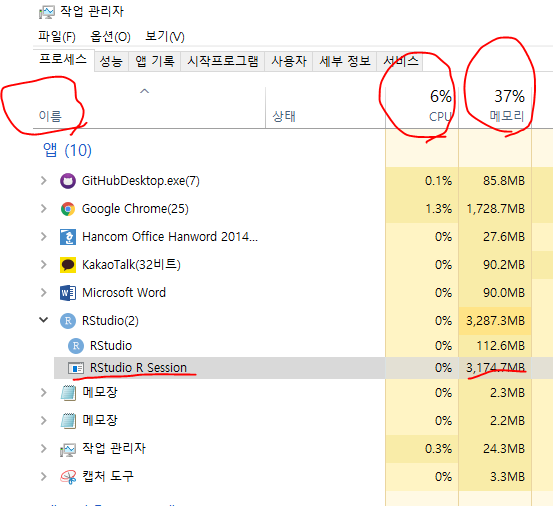Screen dimensions: 553x506
Task: Switch to the 사용자 tab
Action: pyautogui.click(x=288, y=61)
